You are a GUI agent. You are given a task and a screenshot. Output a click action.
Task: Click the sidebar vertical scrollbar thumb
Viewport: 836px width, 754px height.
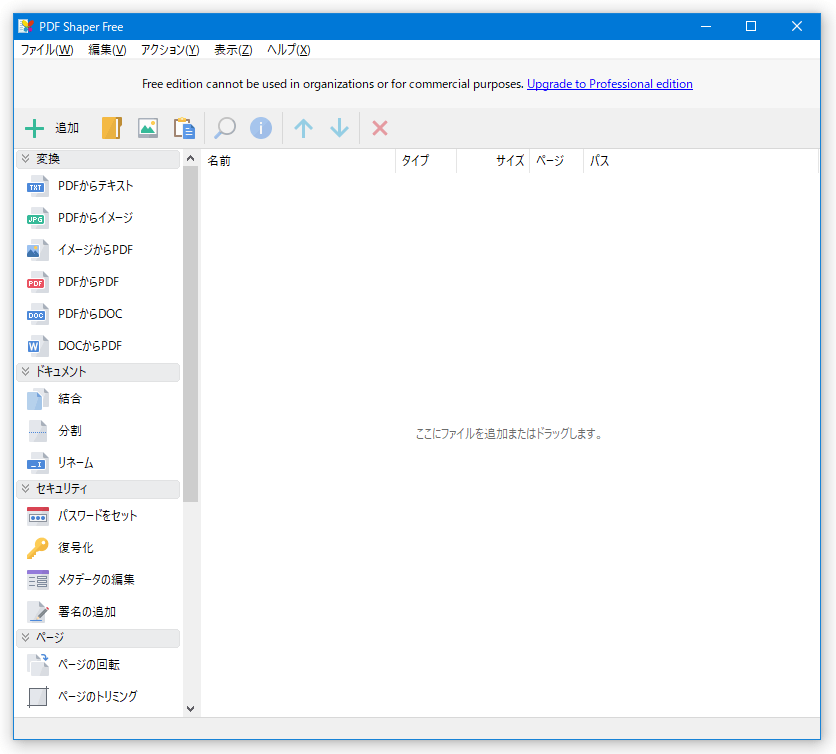pos(190,334)
